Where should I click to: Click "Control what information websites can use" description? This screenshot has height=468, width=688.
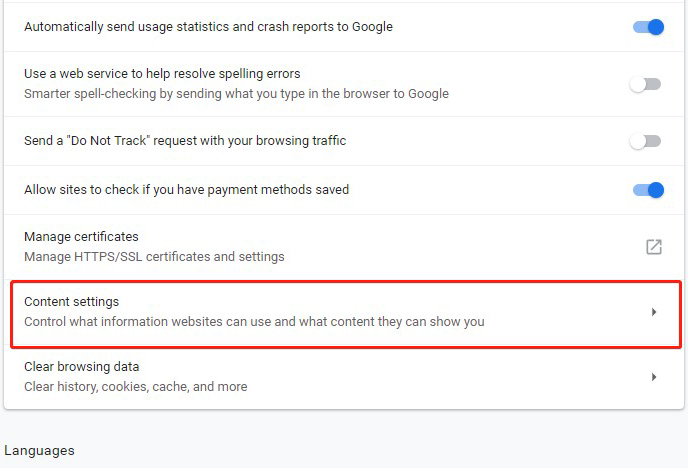click(x=254, y=322)
